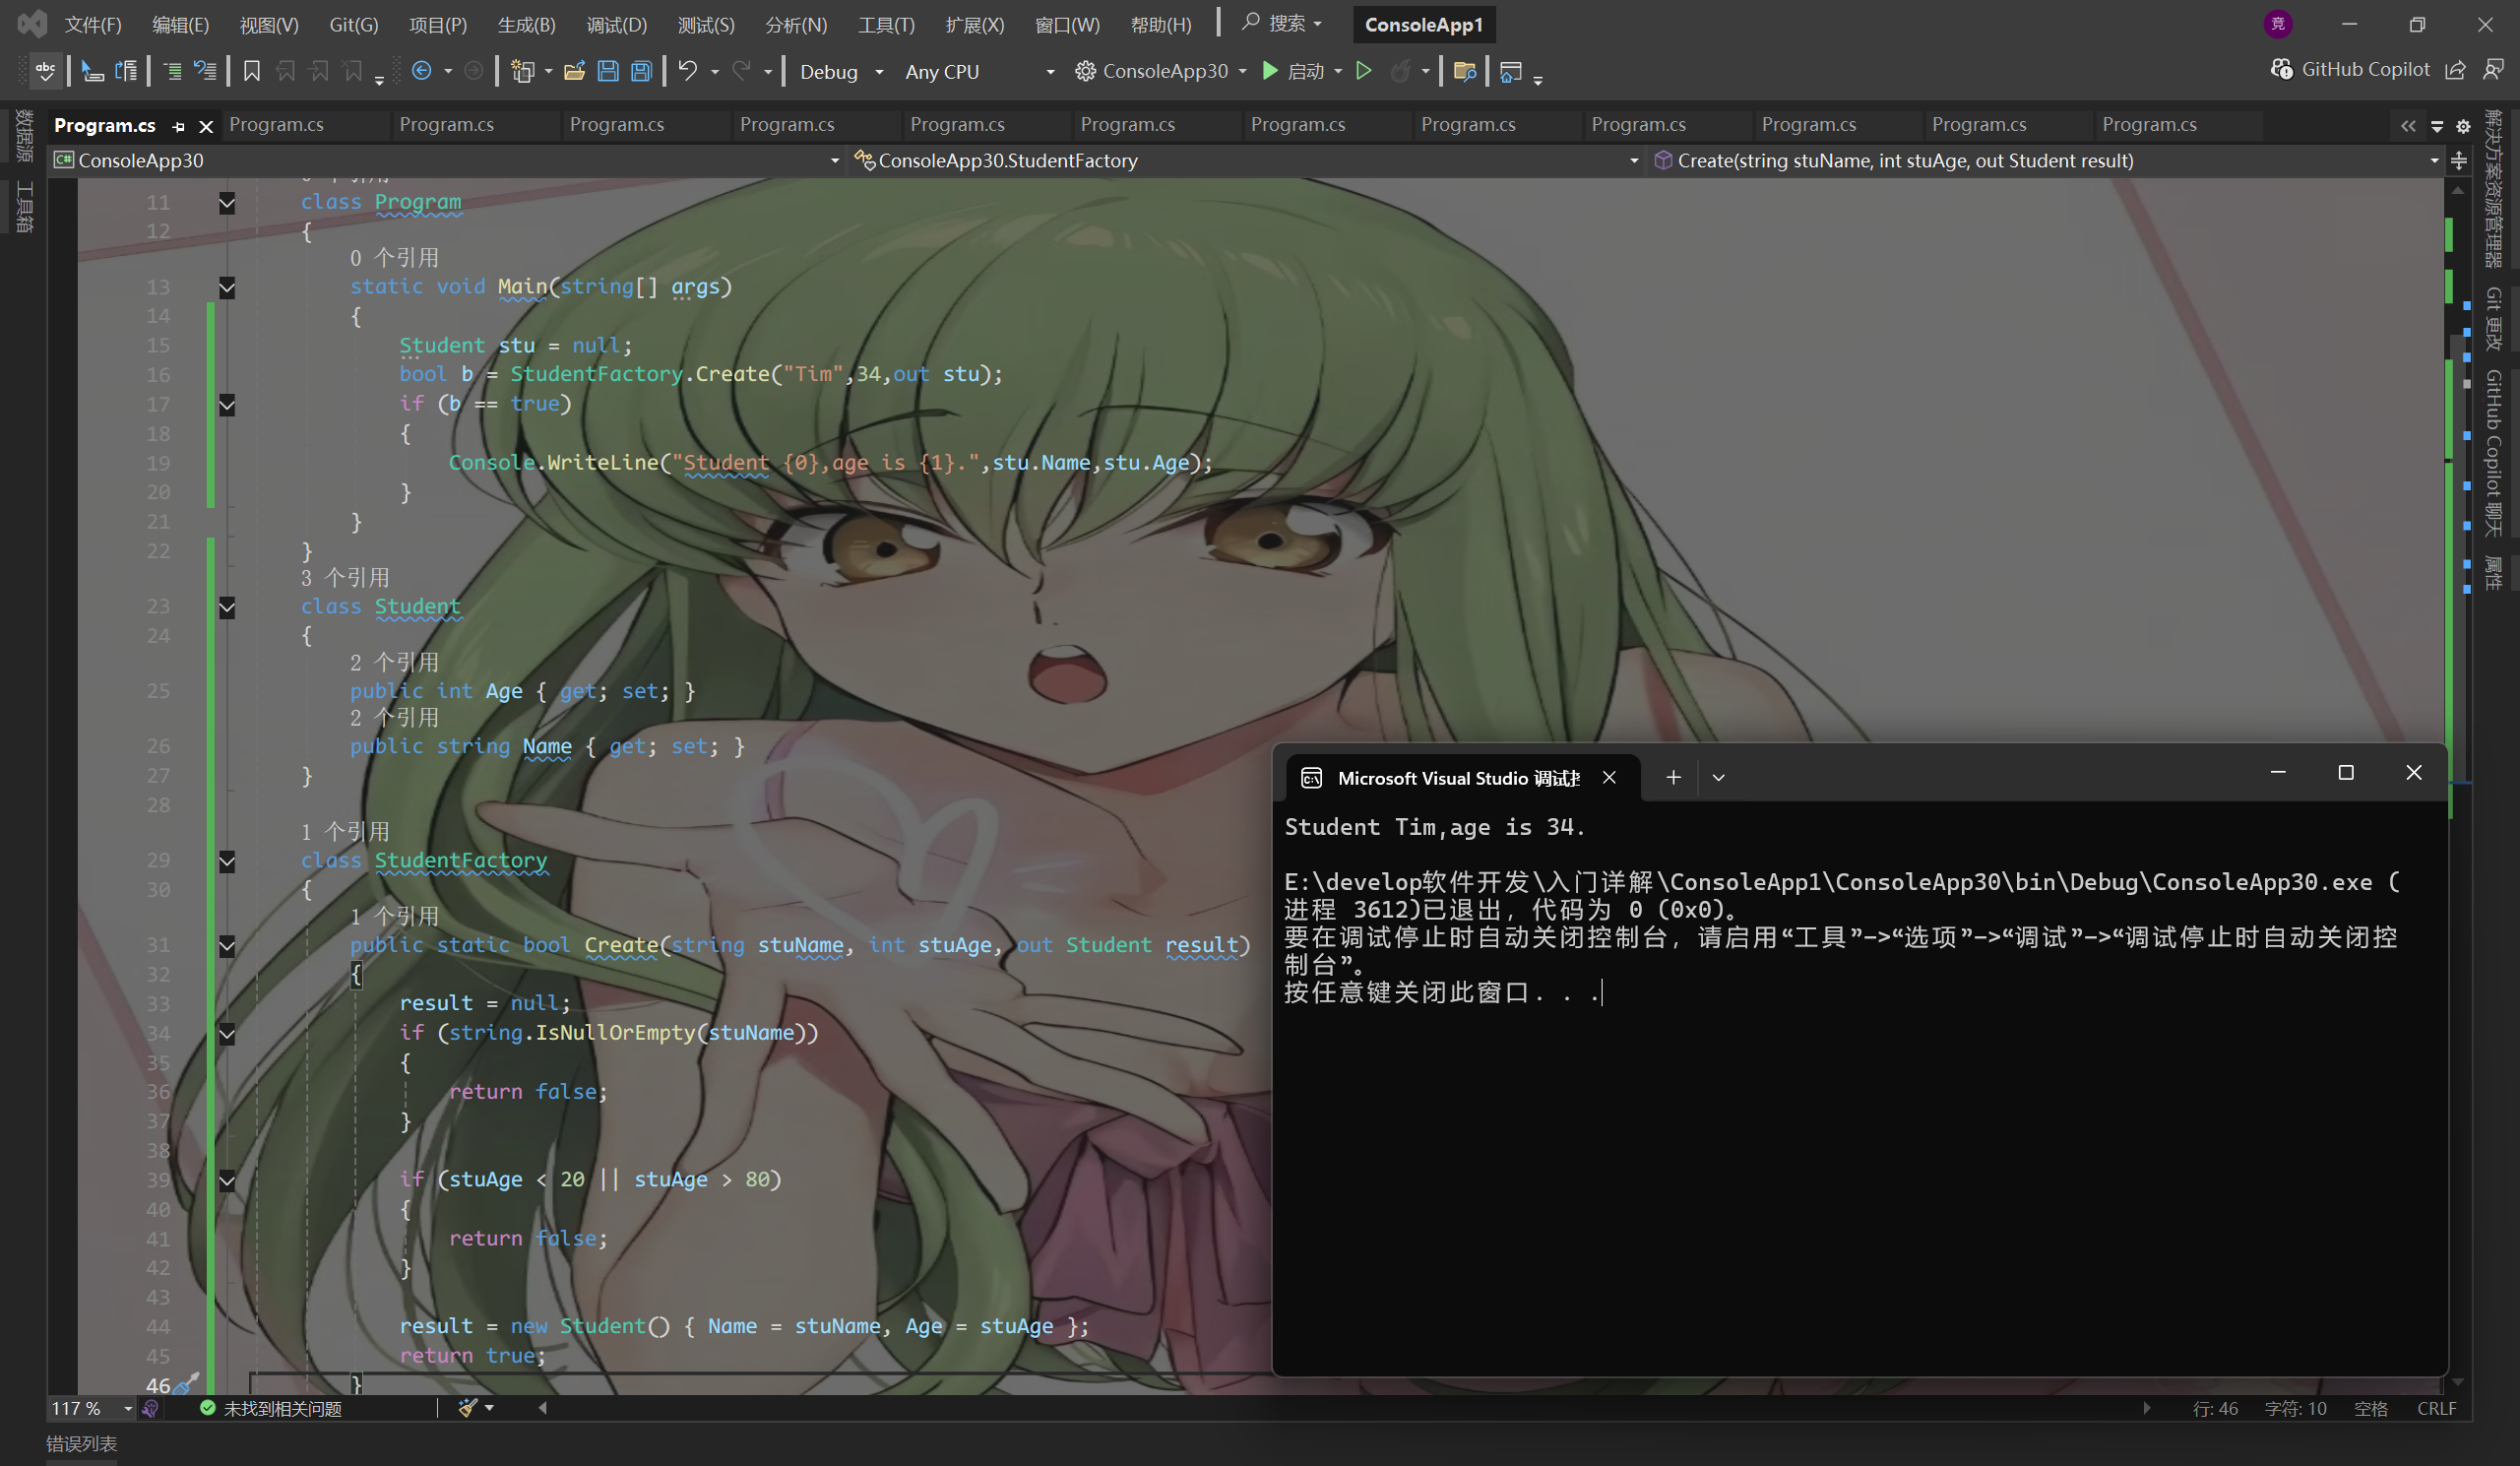Image resolution: width=2520 pixels, height=1466 pixels.
Task: Click the 行: 46 line indicator
Action: tap(2215, 1408)
